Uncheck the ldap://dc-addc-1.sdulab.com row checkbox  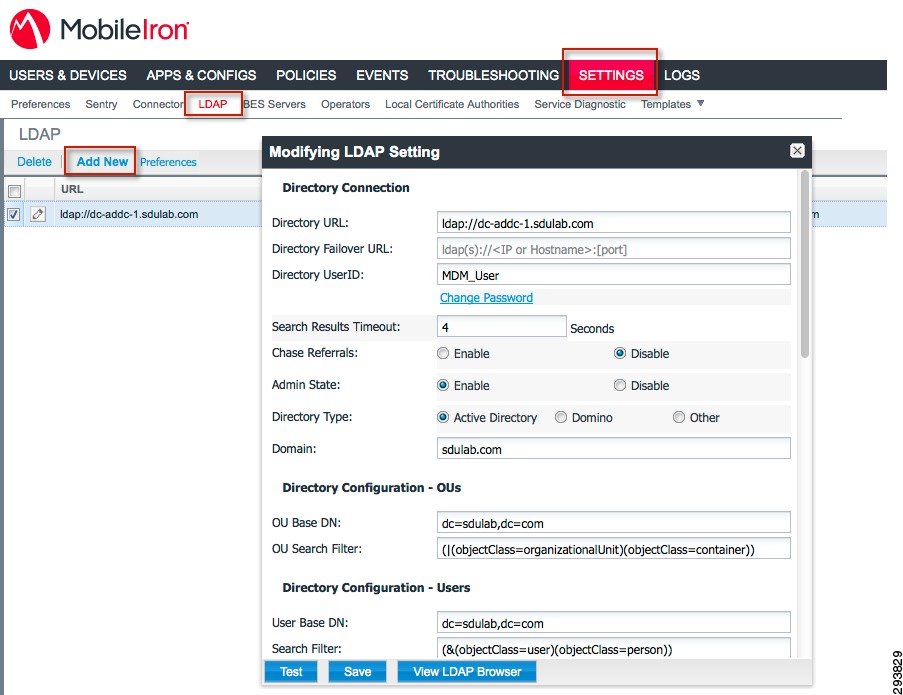pyautogui.click(x=14, y=215)
